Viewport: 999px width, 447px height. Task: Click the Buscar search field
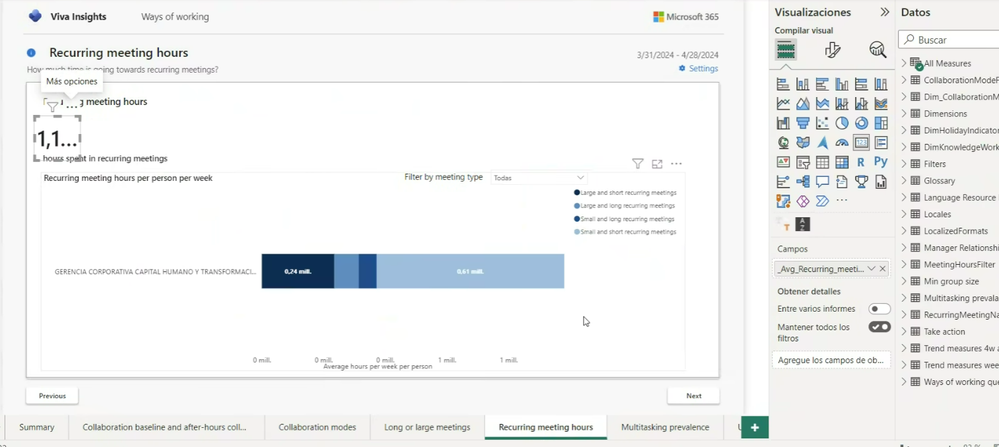950,39
